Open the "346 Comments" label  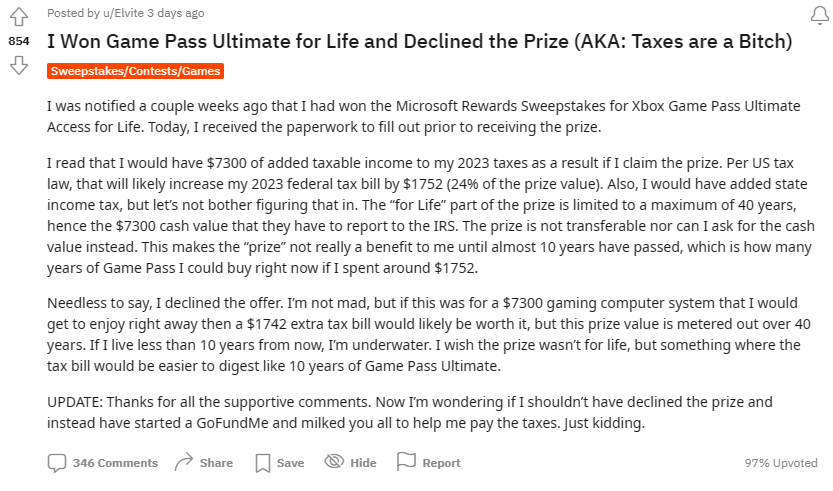(x=115, y=463)
